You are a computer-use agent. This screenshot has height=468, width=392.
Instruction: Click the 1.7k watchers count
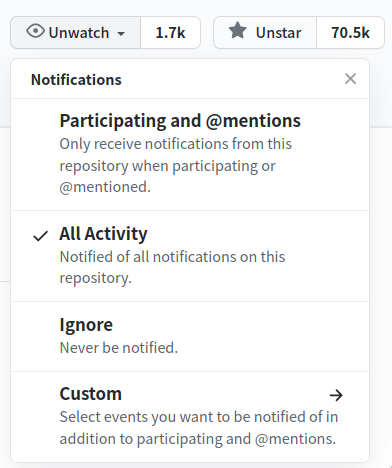coord(170,33)
